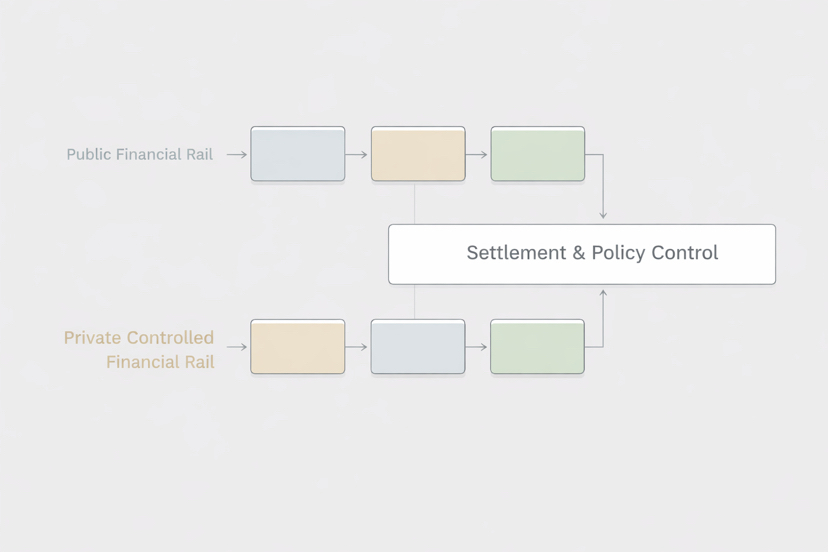Select the beige box in the public rail row
This screenshot has width=828, height=552.
point(418,154)
